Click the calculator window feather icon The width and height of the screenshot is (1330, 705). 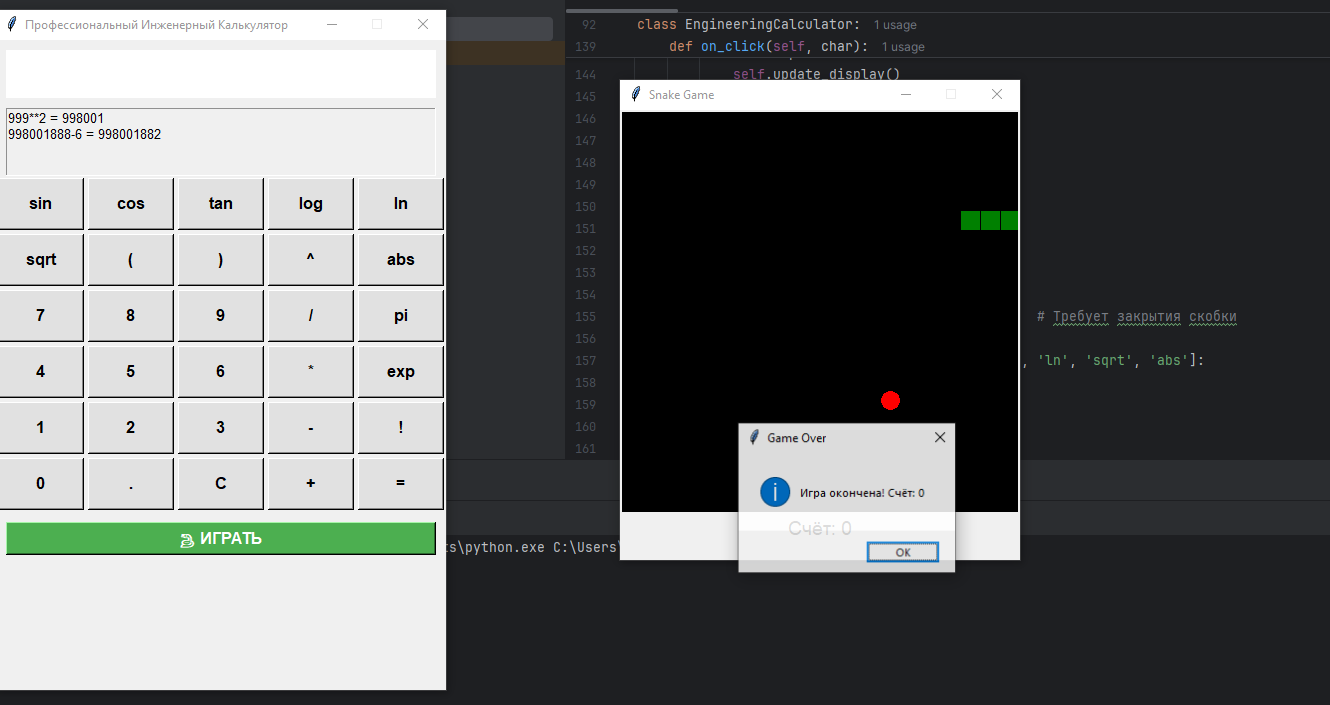(x=12, y=24)
